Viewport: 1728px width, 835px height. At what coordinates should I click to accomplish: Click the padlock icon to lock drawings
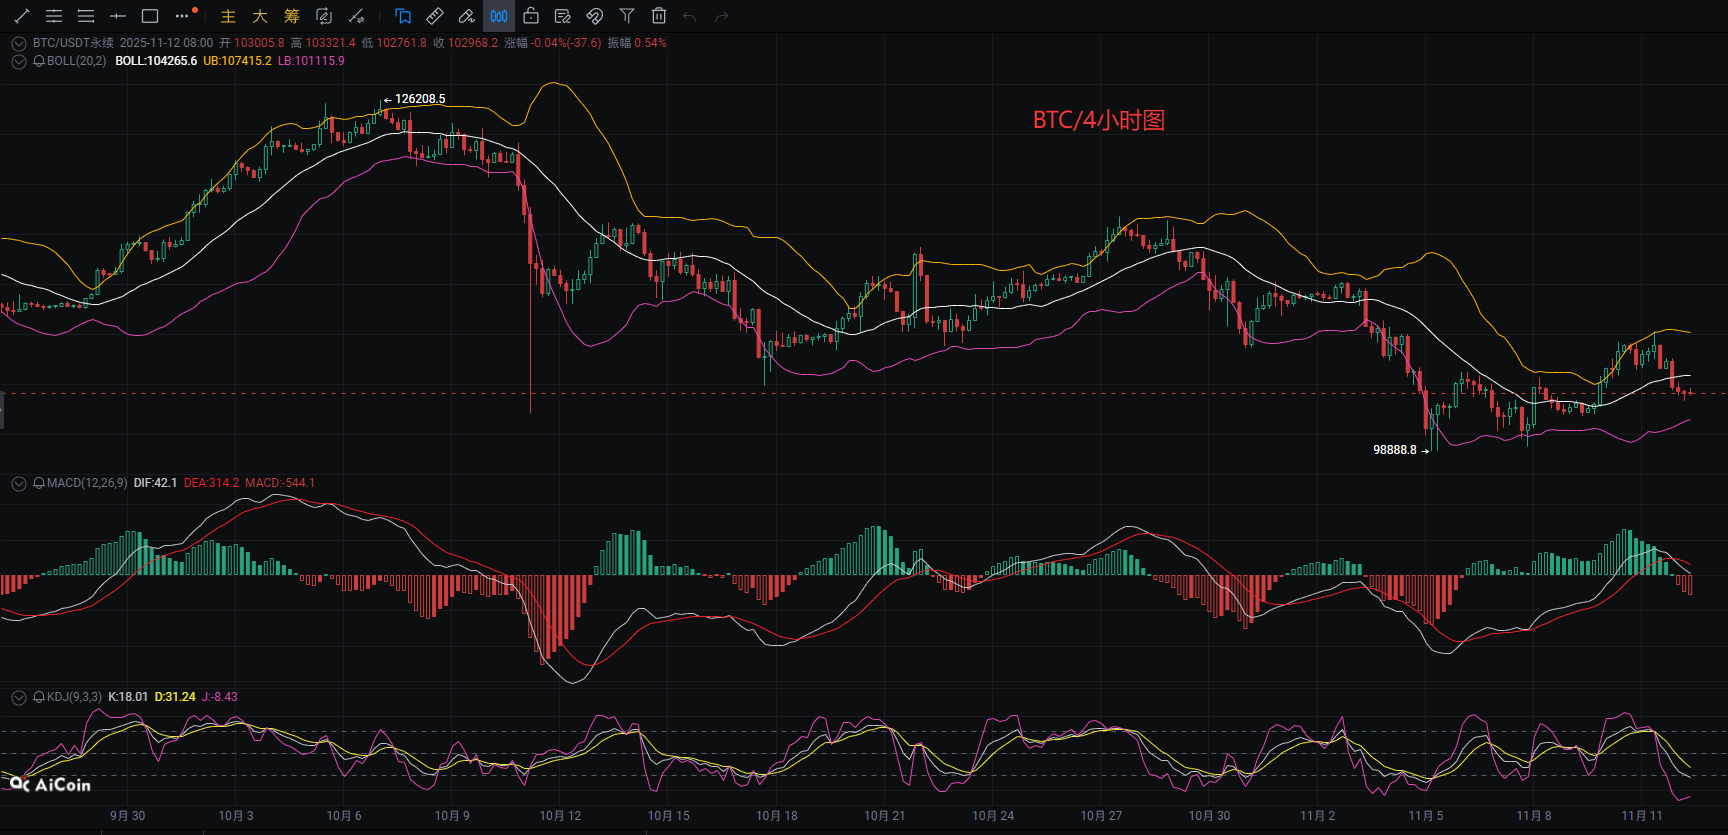[x=531, y=16]
